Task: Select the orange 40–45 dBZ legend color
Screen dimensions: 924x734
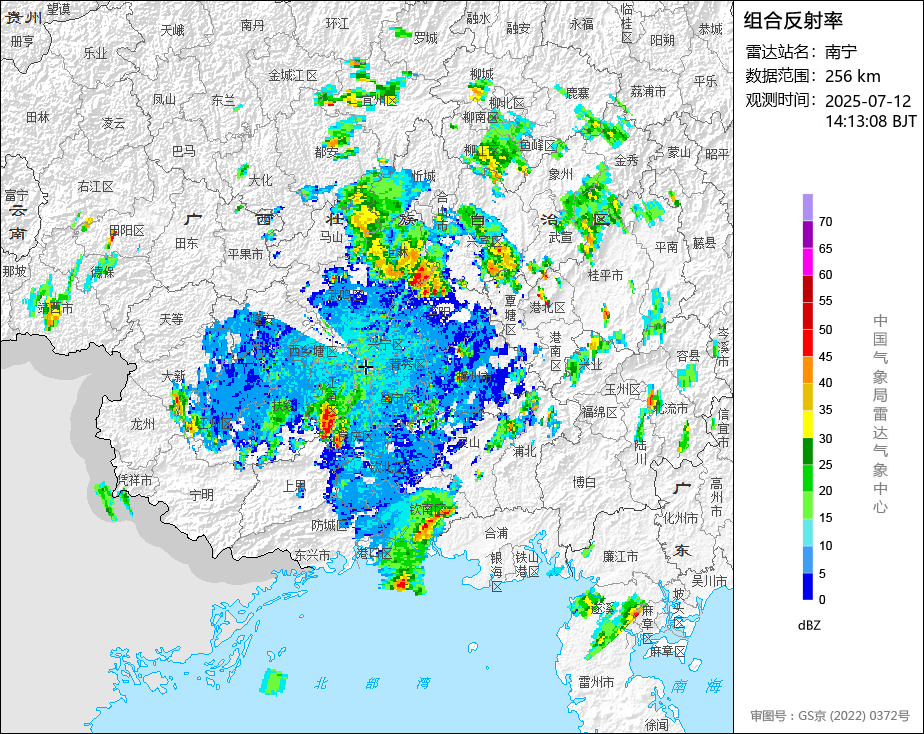Action: pos(807,370)
